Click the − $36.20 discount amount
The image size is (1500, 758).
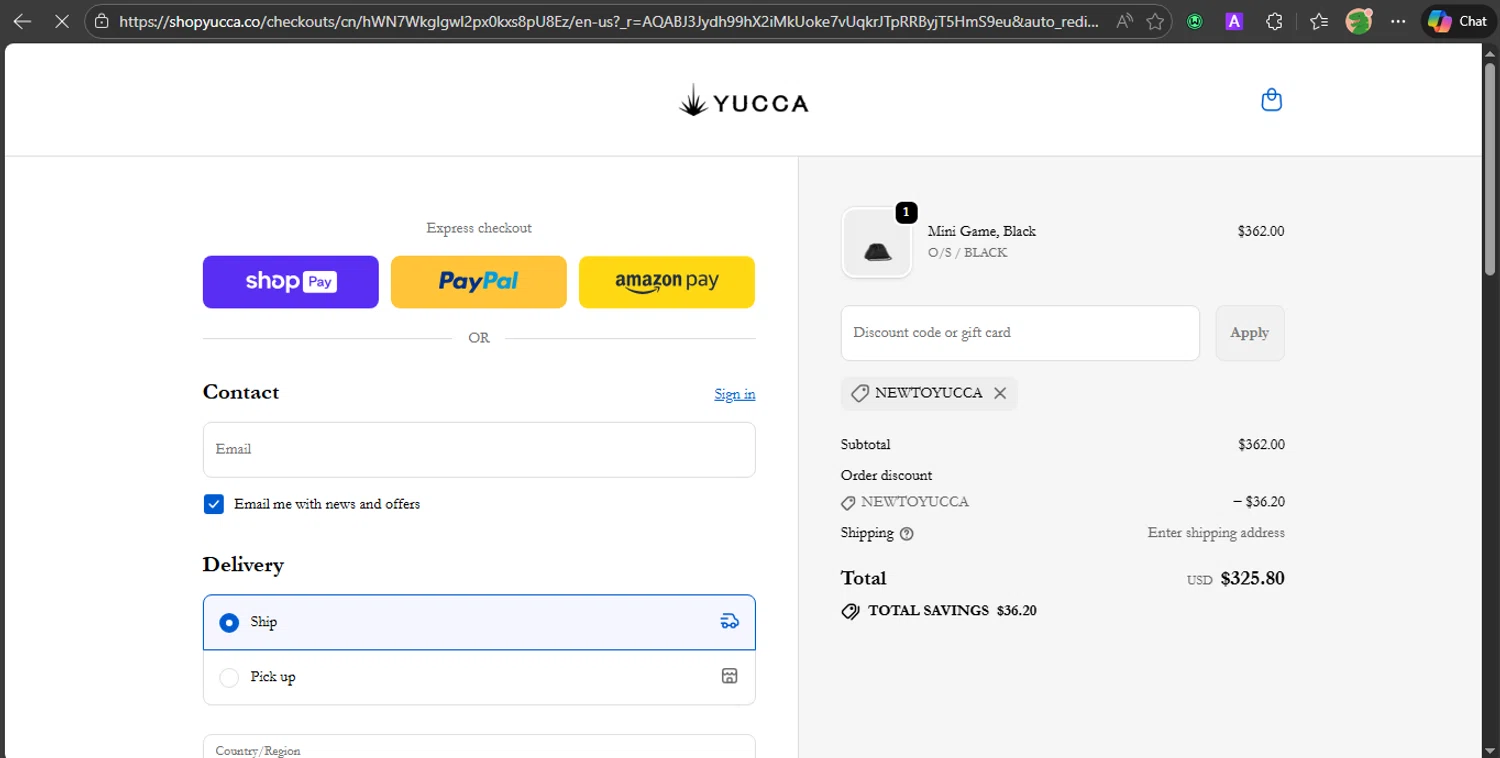[x=1259, y=502]
